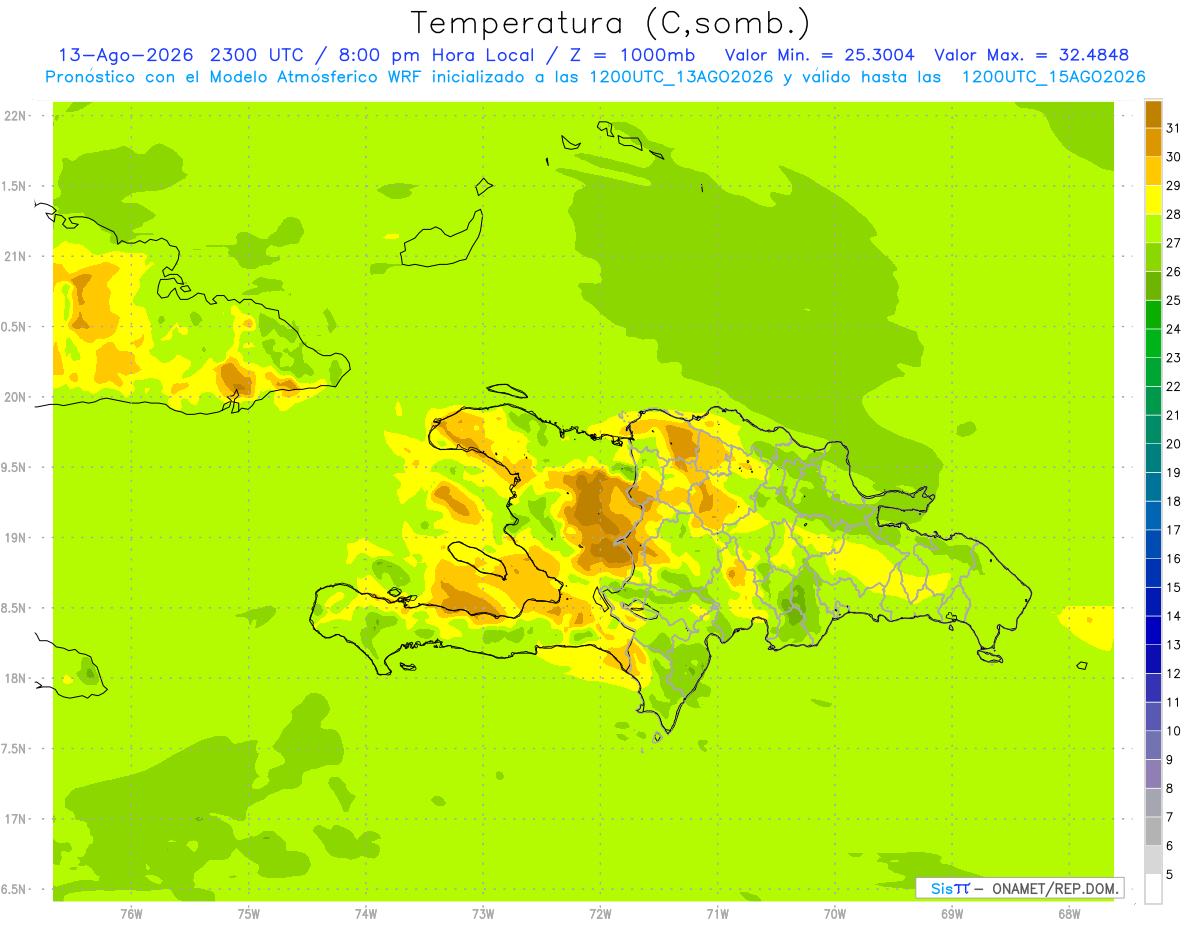Image resolution: width=1200 pixels, height=927 pixels.
Task: Click the '70W' longitude axis label
Action: pos(835,915)
